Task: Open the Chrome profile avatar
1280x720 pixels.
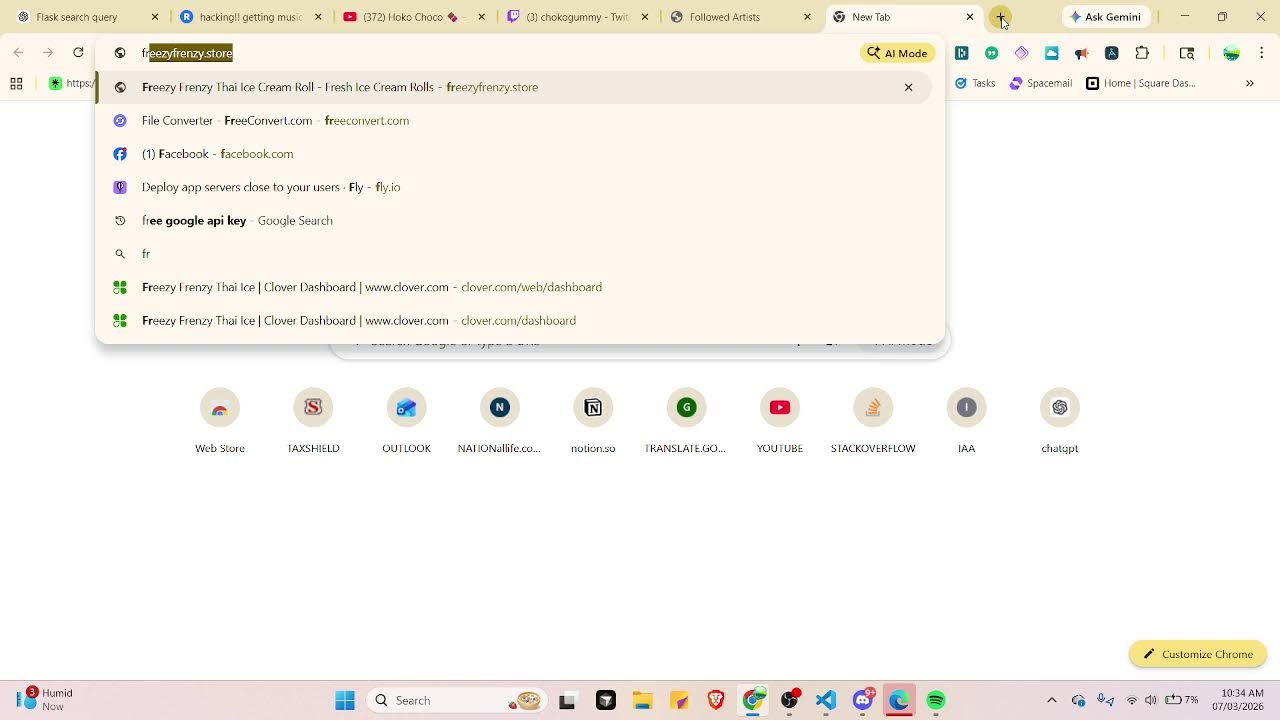Action: [1232, 53]
